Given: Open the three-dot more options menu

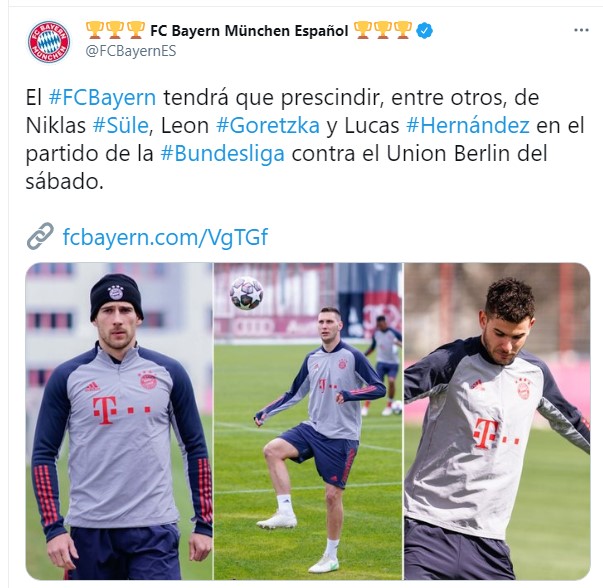Looking at the screenshot, I should coord(581,30).
